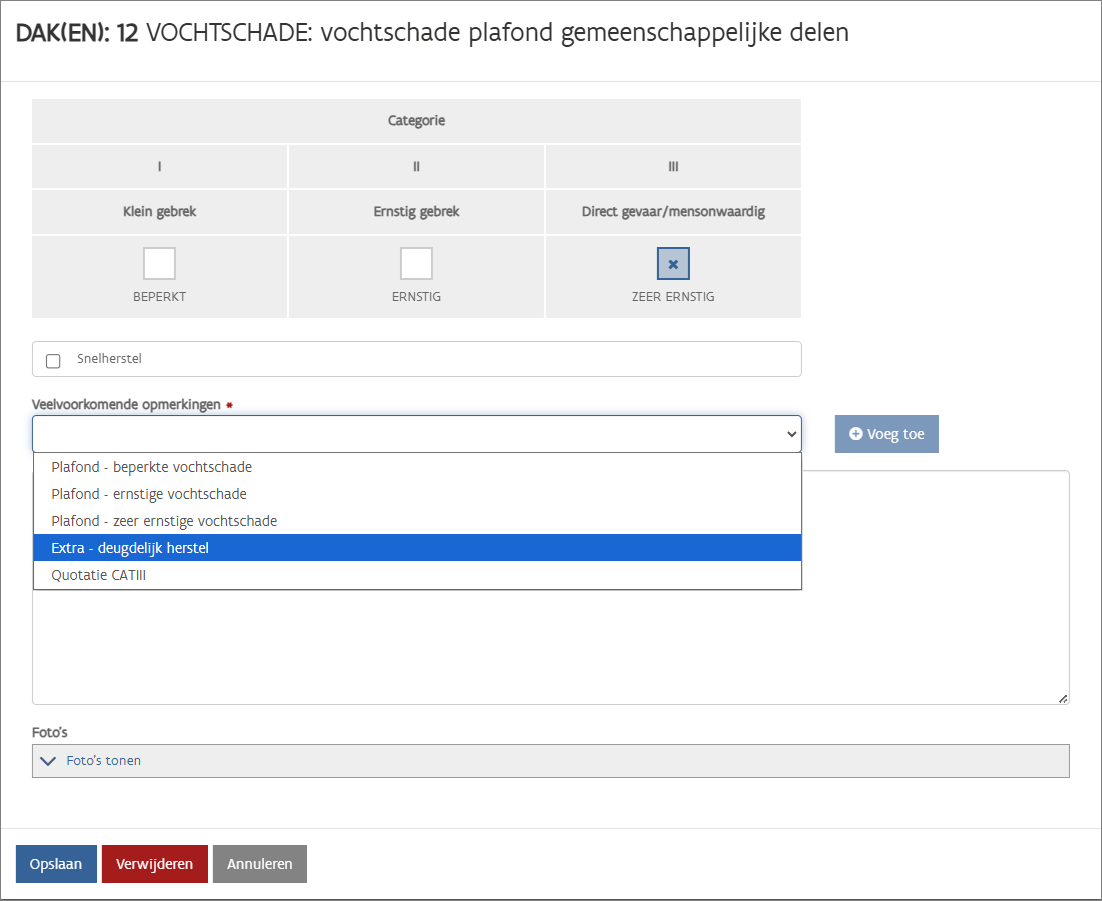This screenshot has width=1102, height=901.
Task: Pick 'Plafond - zeer ernstige vochtschade' option
Action: point(164,521)
